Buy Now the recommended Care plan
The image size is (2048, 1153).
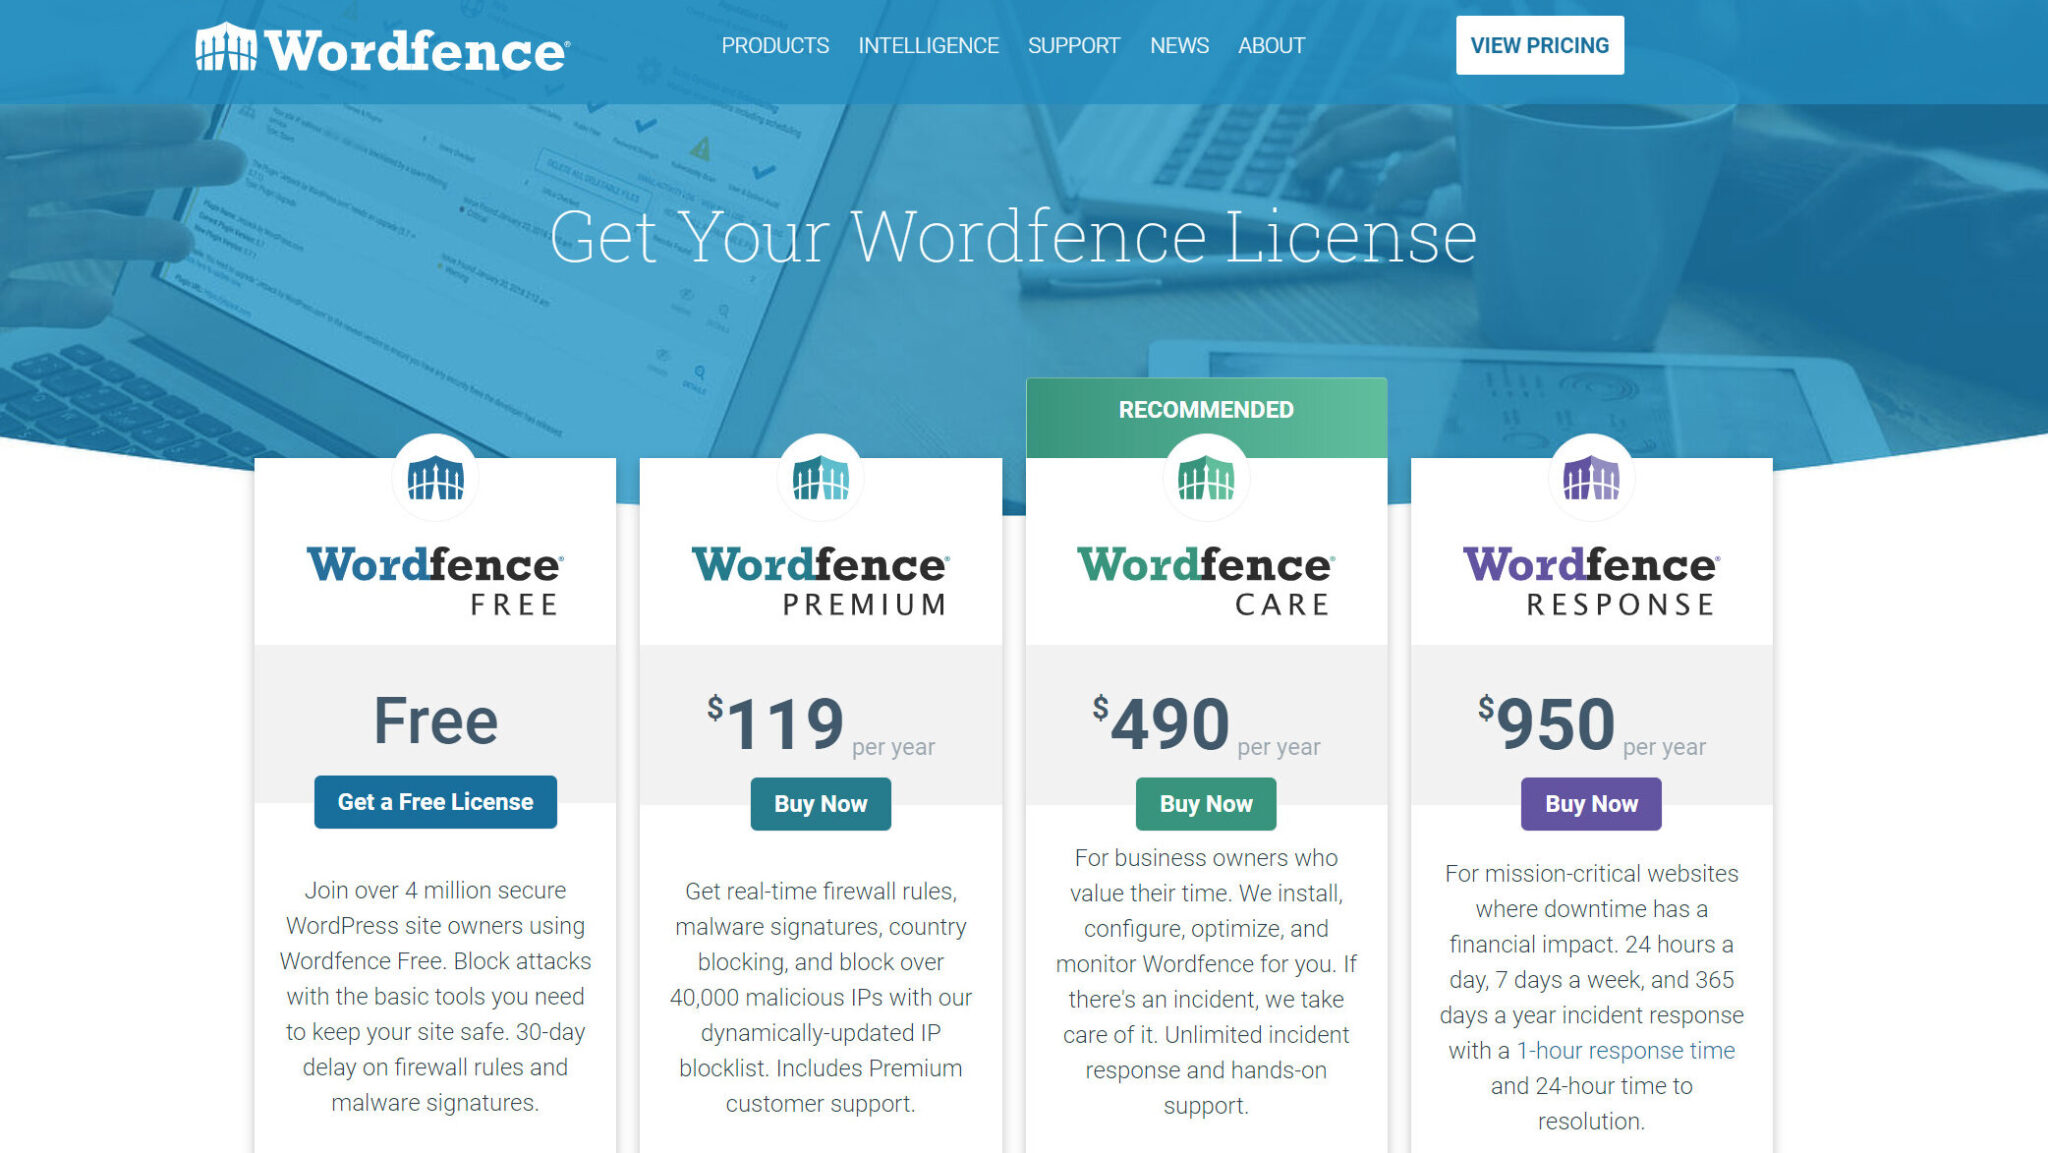click(1206, 803)
